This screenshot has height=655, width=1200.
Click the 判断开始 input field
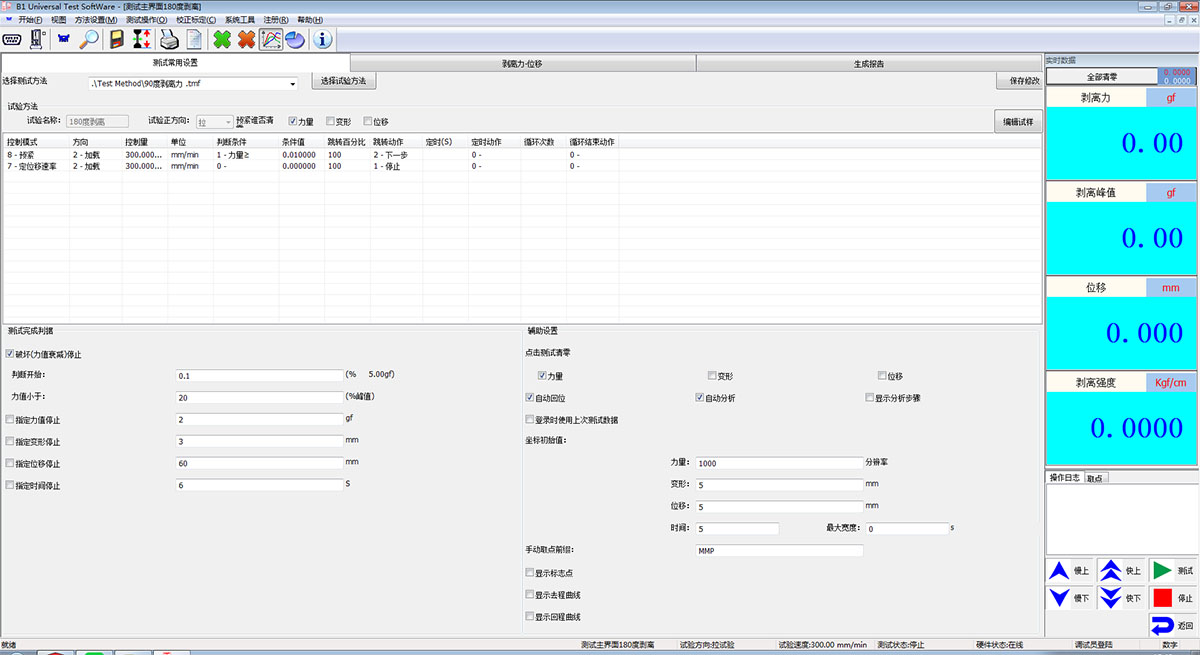coord(259,376)
